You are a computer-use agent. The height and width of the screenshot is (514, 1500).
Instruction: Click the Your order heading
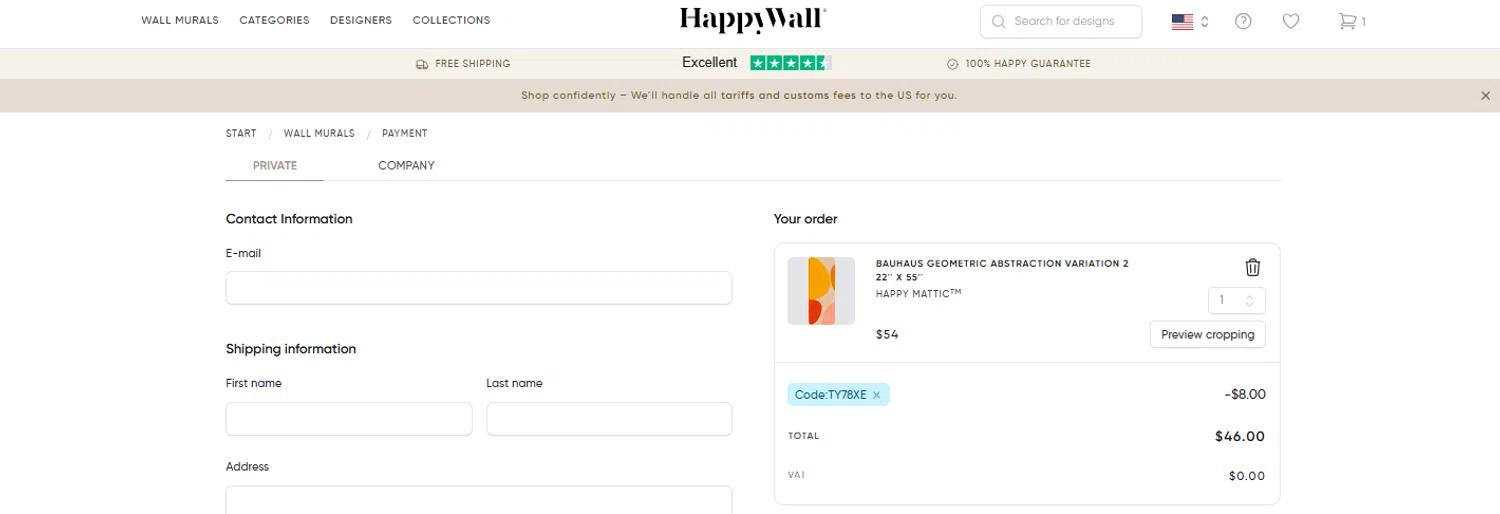[806, 219]
